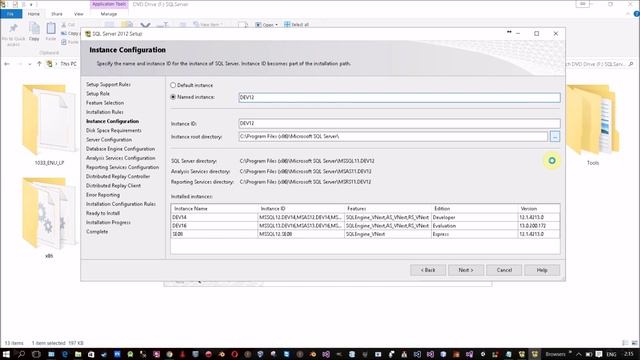Show hidden system tray icons
The image size is (640, 360).
point(578,354)
